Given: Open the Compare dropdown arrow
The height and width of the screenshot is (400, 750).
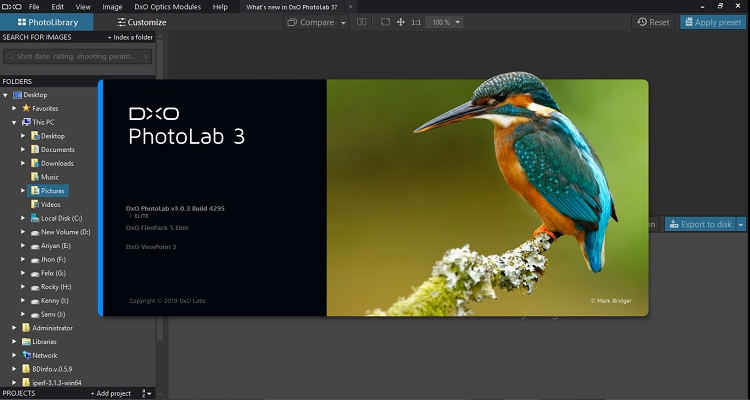Looking at the screenshot, I should click(x=343, y=22).
